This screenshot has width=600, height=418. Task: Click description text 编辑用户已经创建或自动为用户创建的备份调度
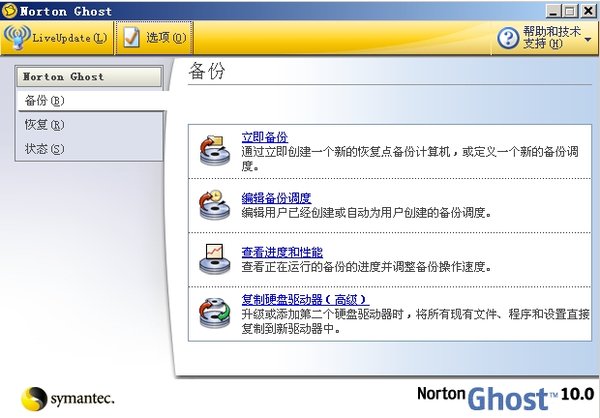click(x=366, y=212)
